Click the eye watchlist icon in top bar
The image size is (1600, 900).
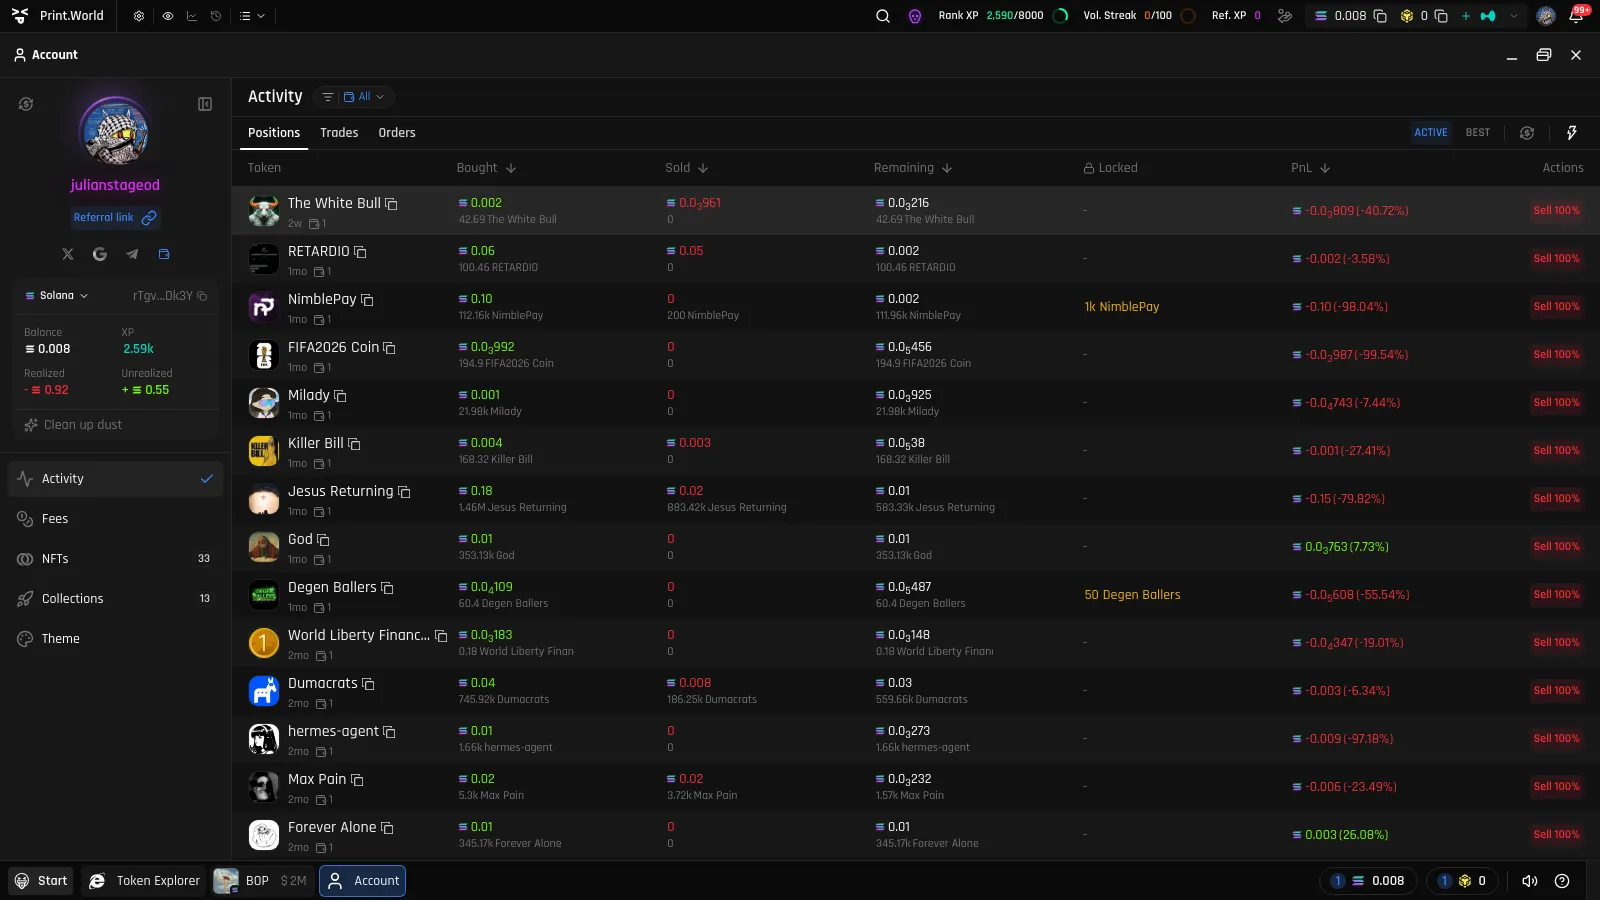167,16
